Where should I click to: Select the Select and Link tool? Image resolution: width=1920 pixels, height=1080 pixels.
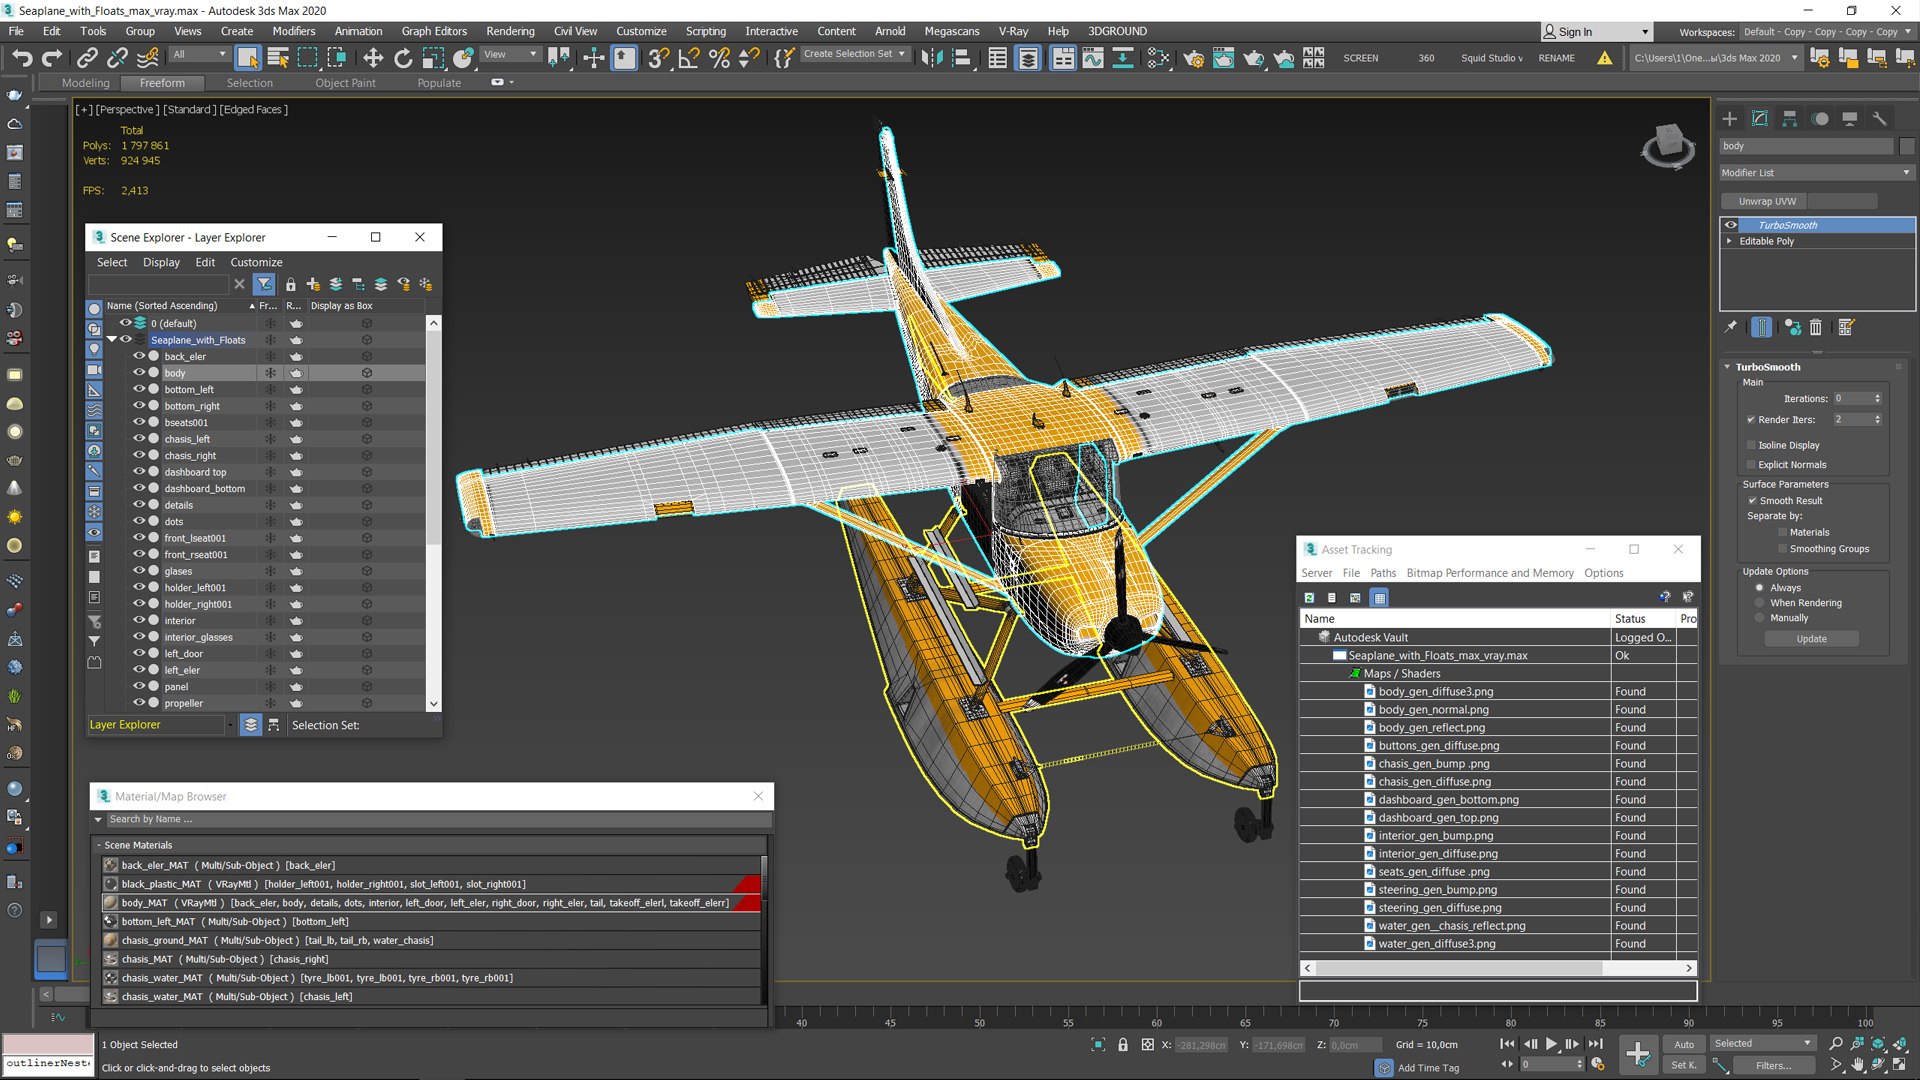[87, 58]
